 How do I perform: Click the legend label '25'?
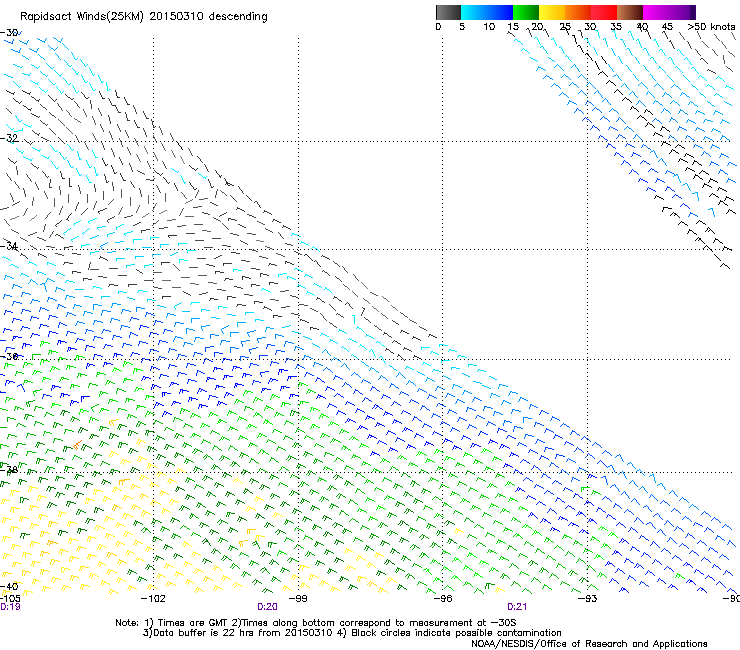(565, 27)
